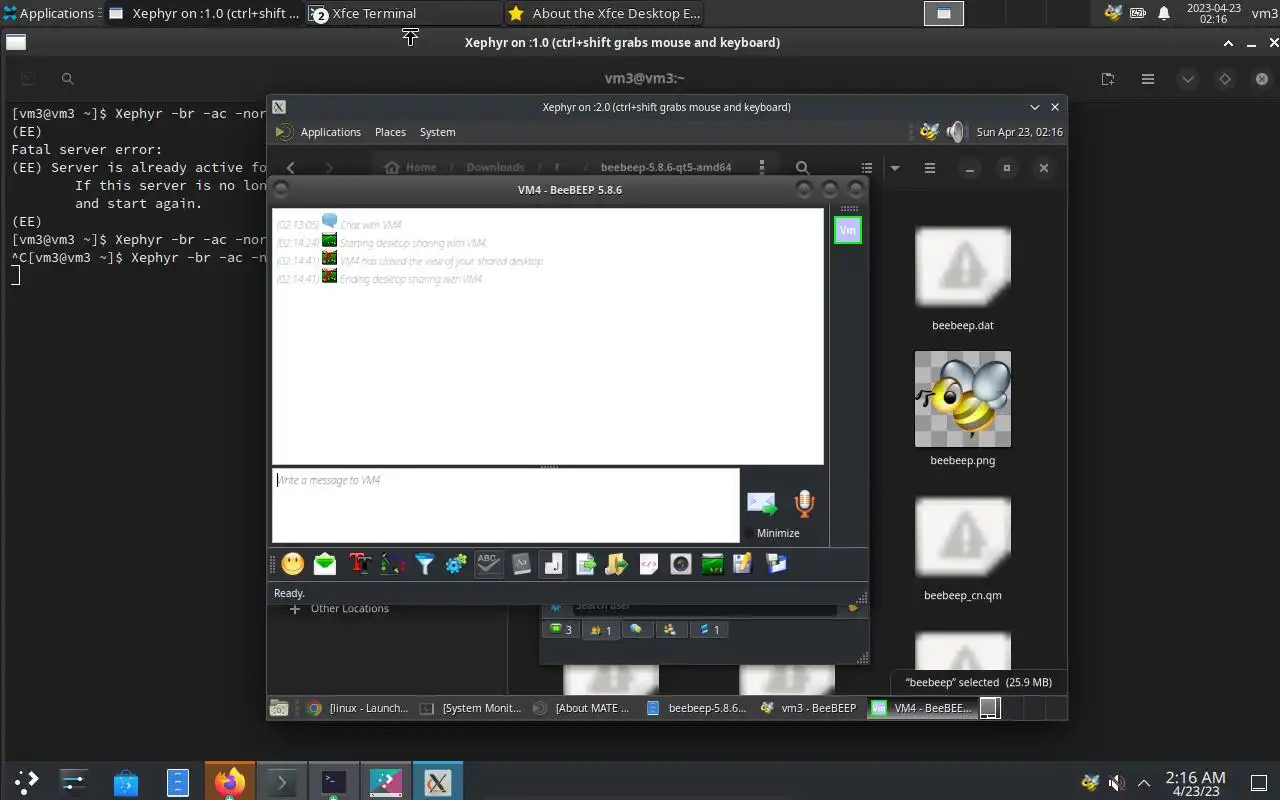This screenshot has height=800, width=1280.
Task: Open the blue shopping bag Discover icon
Action: [x=126, y=782]
